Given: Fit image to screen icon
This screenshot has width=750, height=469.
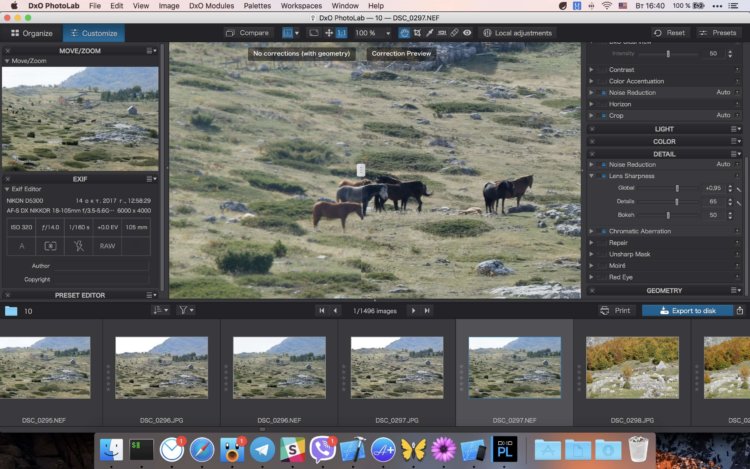Looking at the screenshot, I should pos(314,33).
